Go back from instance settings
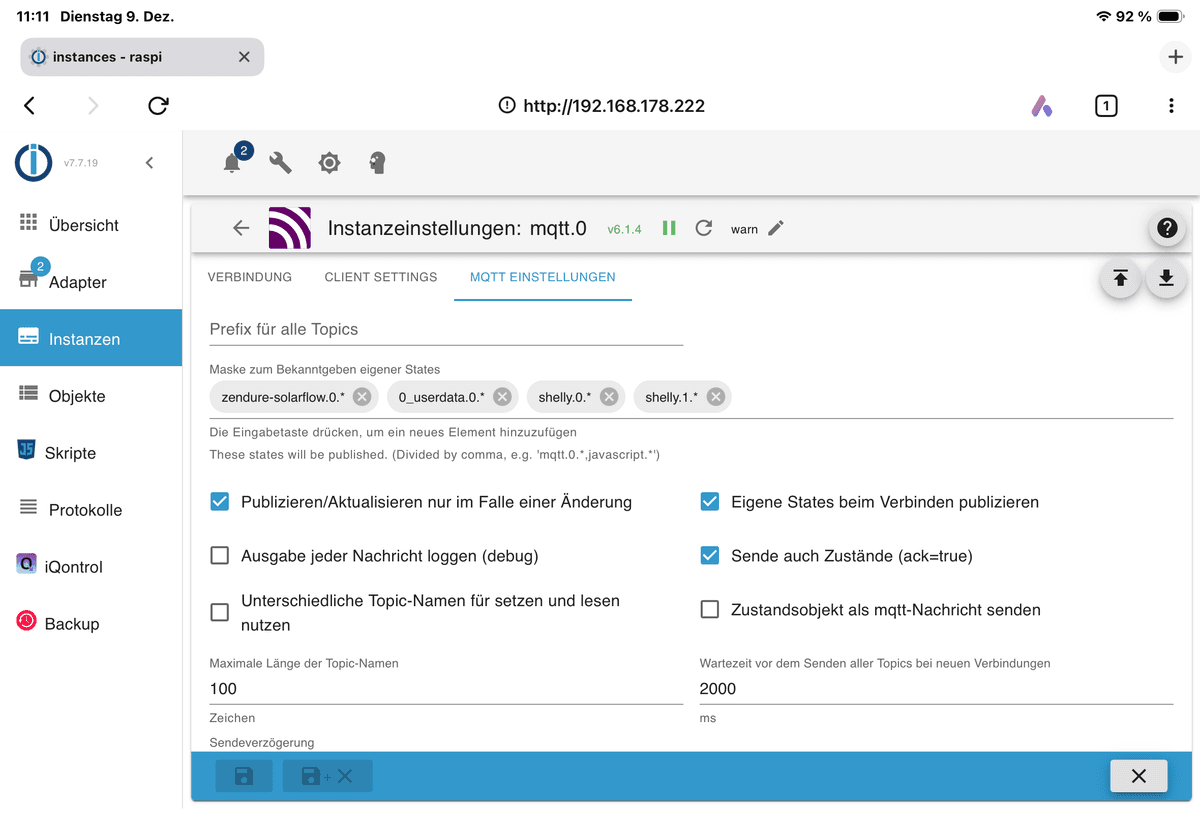Viewport: 1200px width, 834px height. (241, 228)
